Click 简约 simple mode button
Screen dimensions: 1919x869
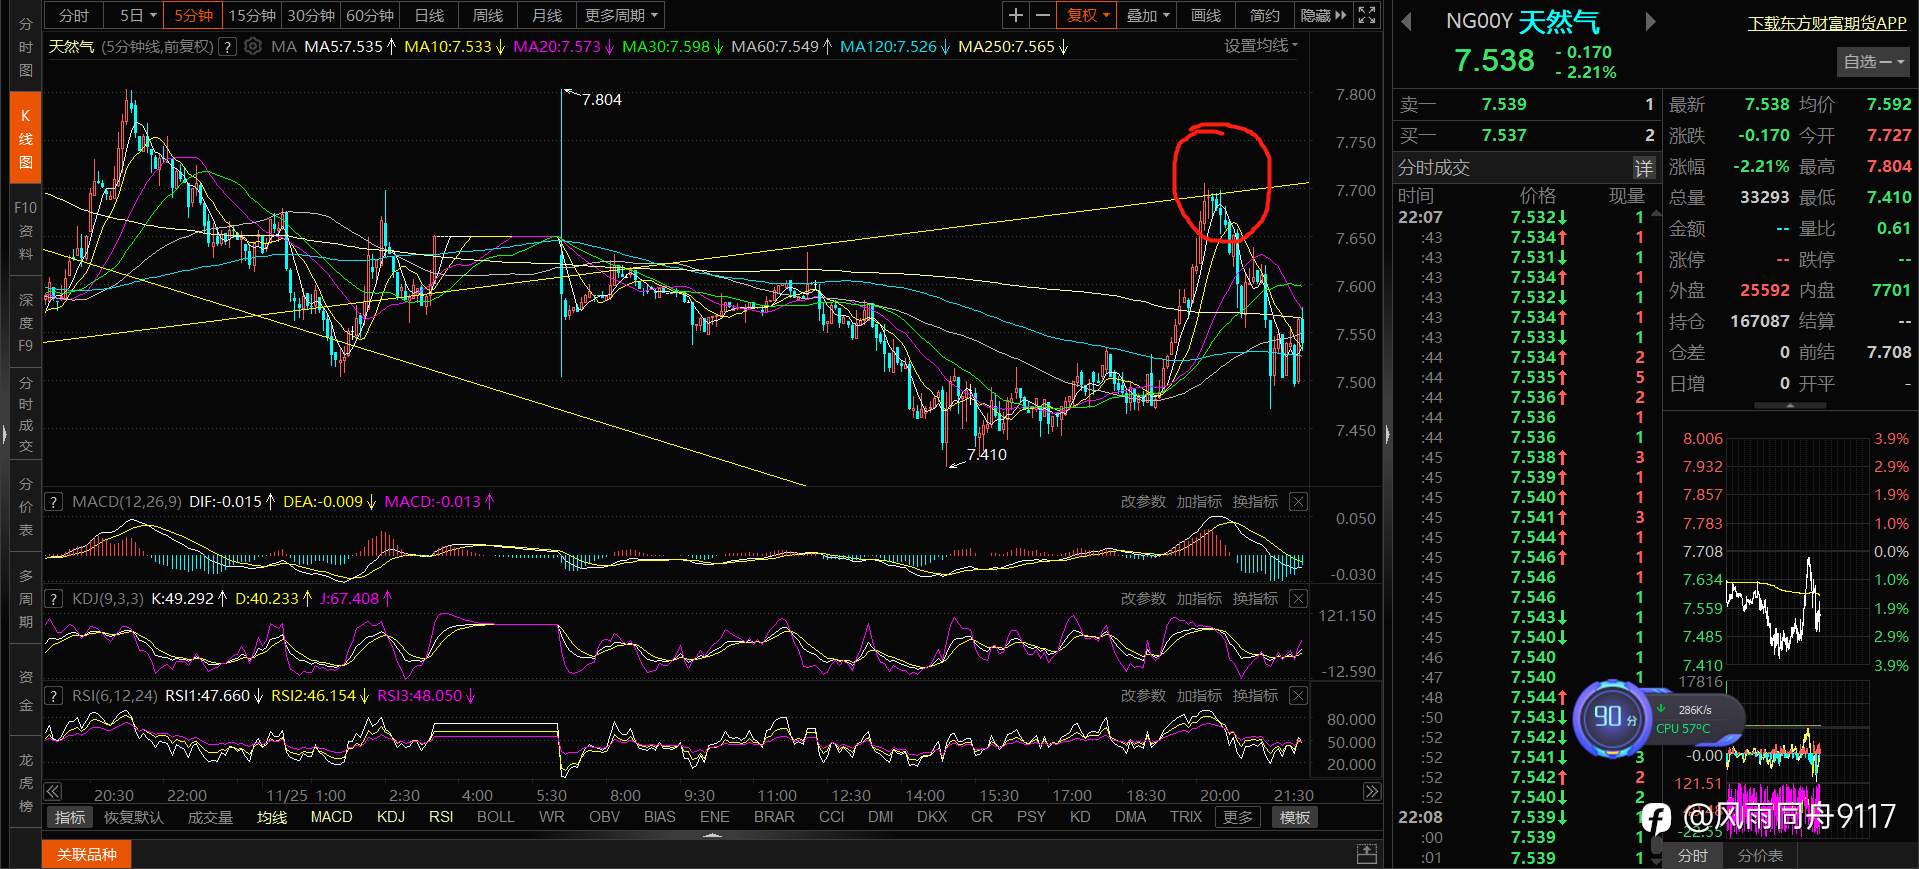pos(1265,15)
